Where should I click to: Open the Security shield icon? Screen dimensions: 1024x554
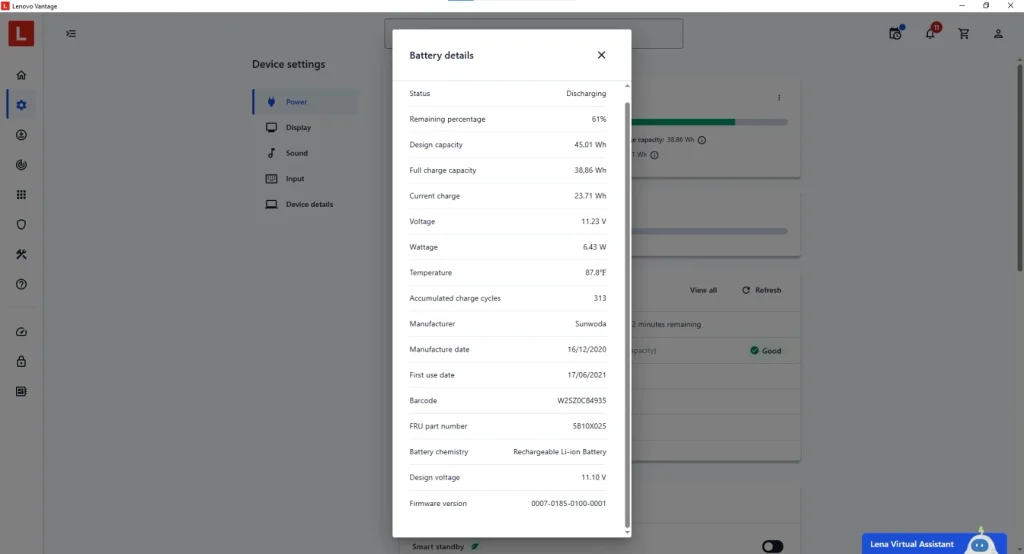tap(21, 225)
